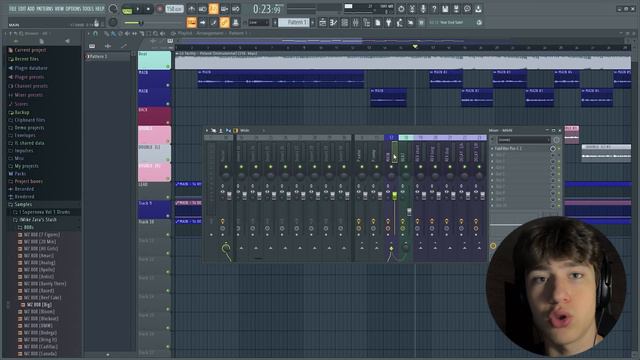Click the time display 0:23:99
The height and width of the screenshot is (360, 640).
[x=267, y=9]
